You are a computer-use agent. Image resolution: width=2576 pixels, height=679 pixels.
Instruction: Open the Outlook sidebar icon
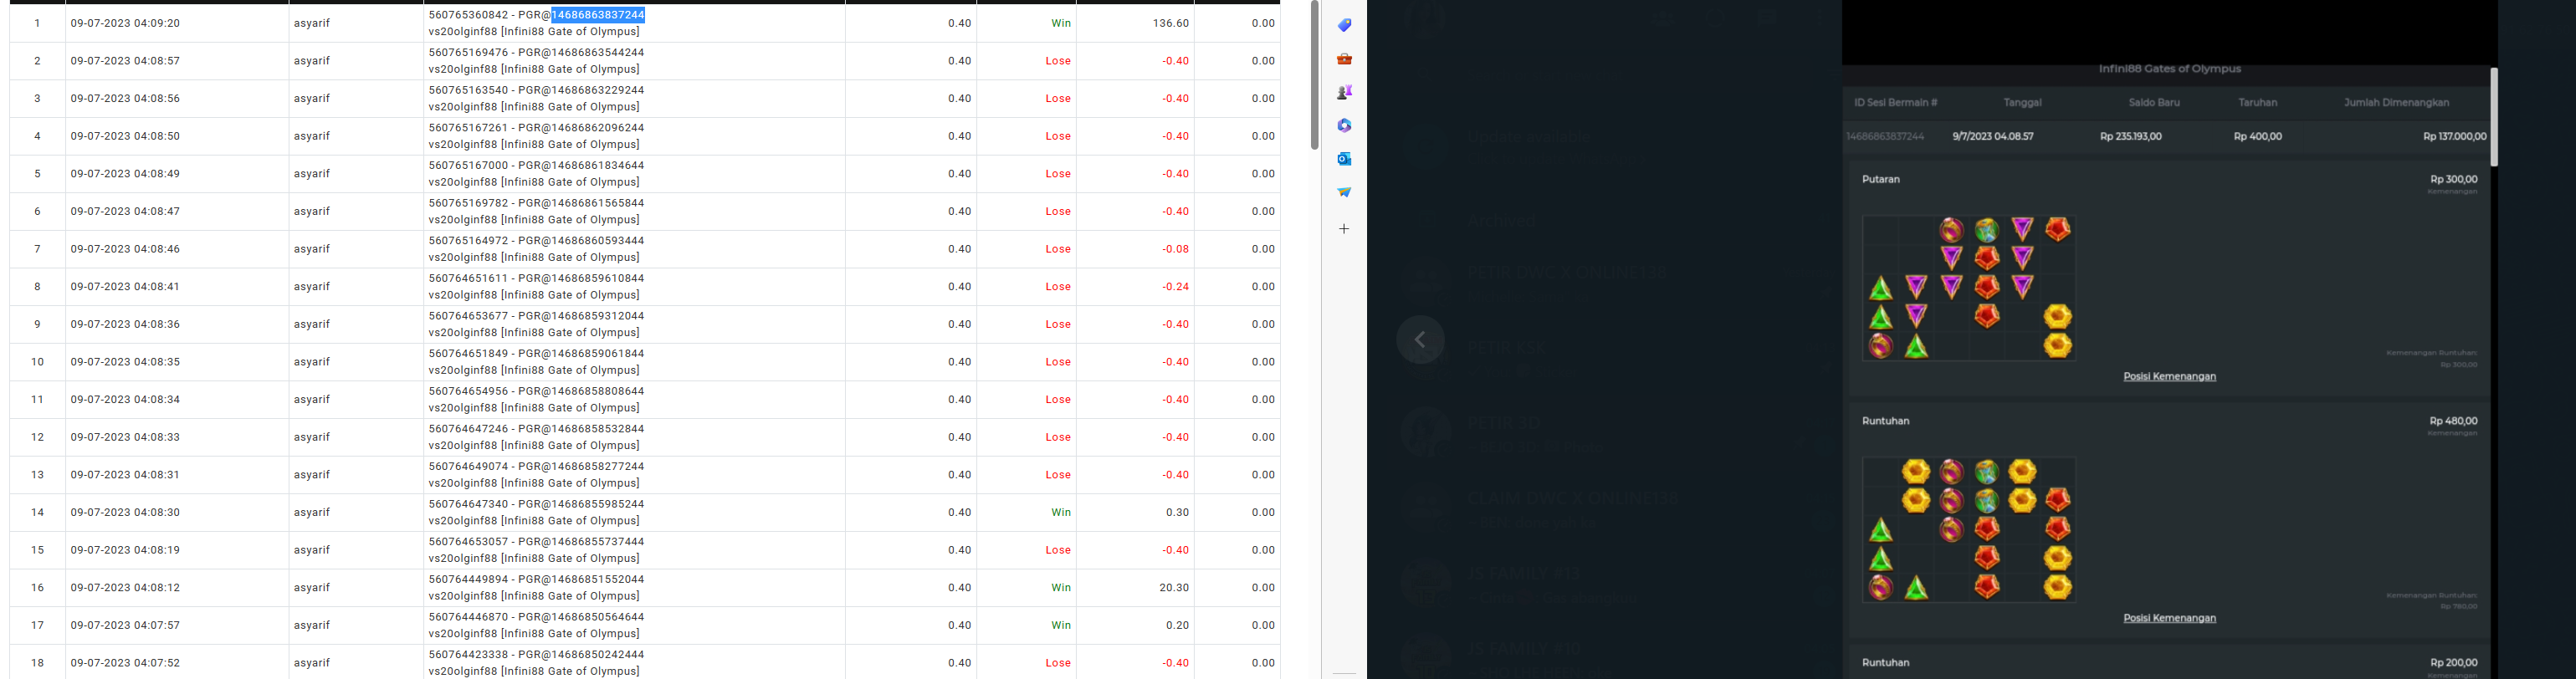pos(1344,158)
